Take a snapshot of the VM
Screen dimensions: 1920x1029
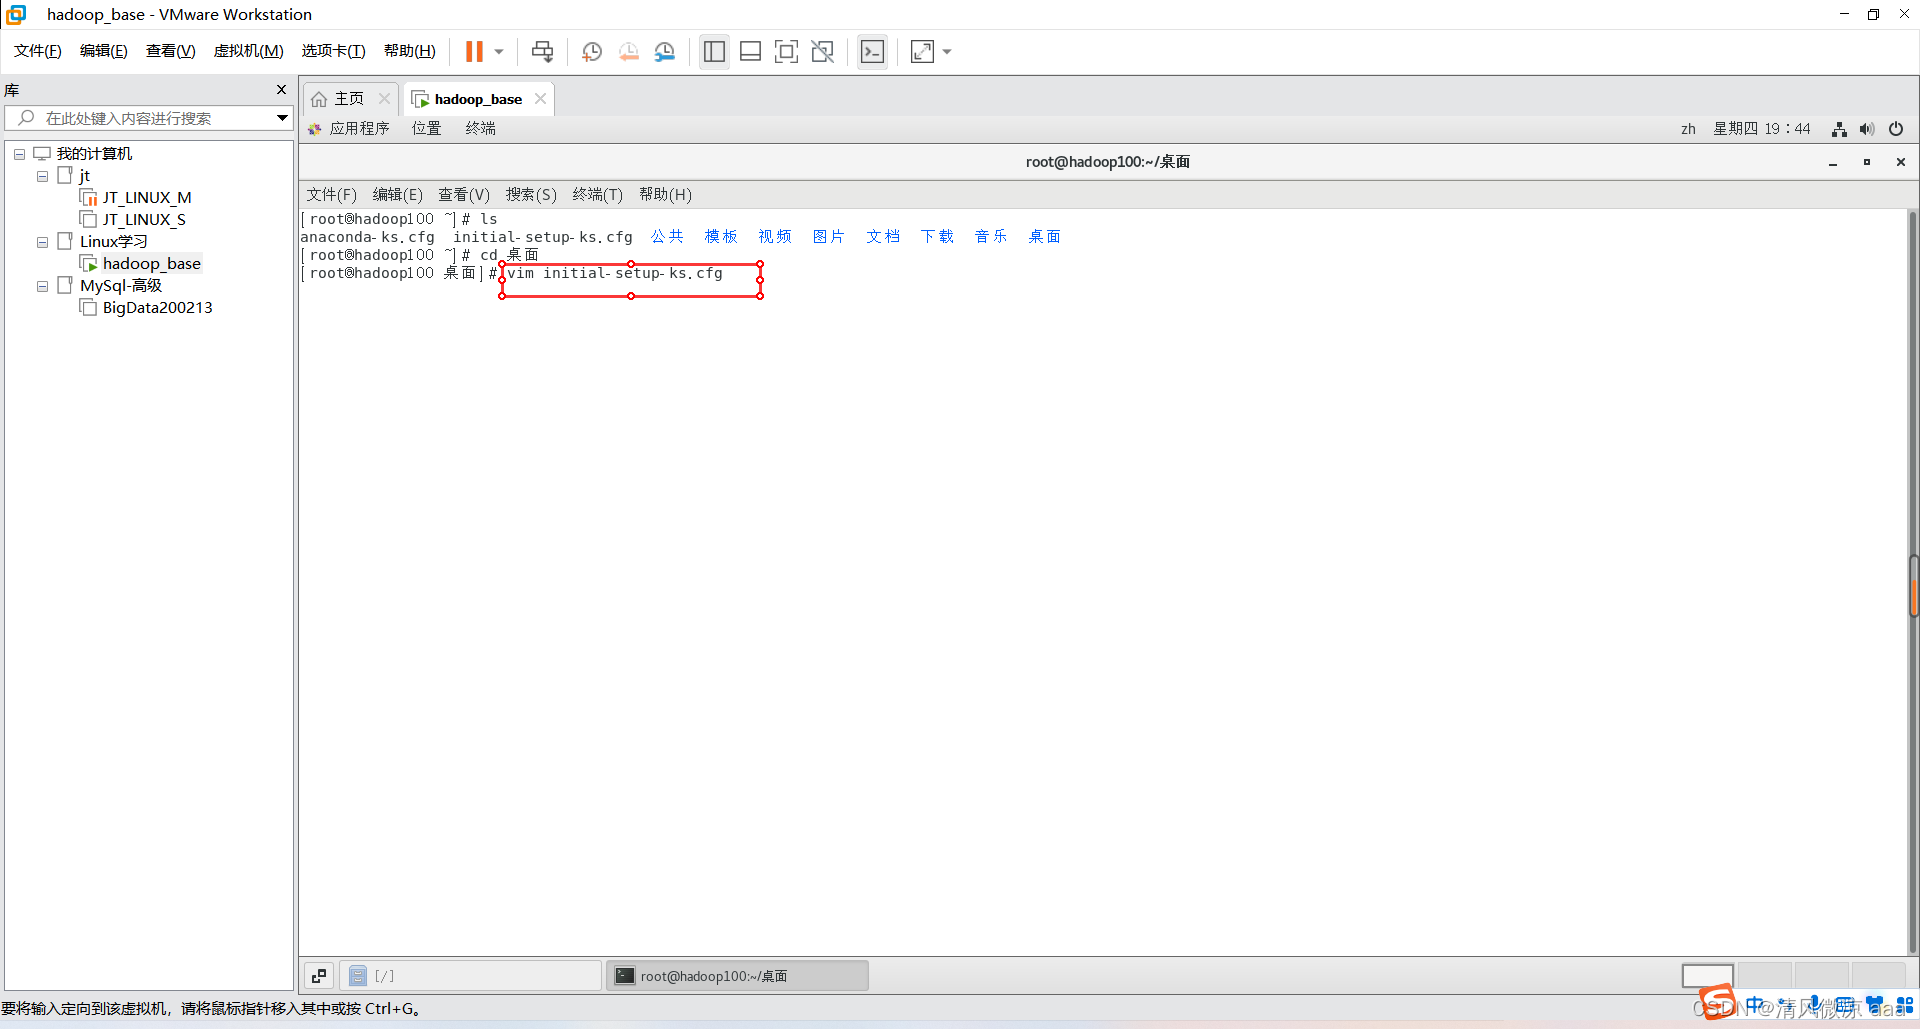coord(592,51)
